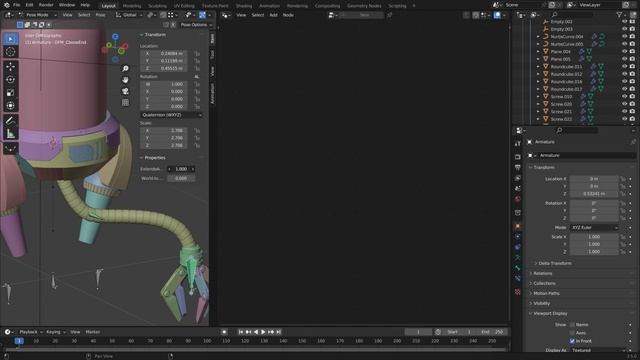Open the Edit menu
Viewport: 640px width, 360px height.
point(29,5)
